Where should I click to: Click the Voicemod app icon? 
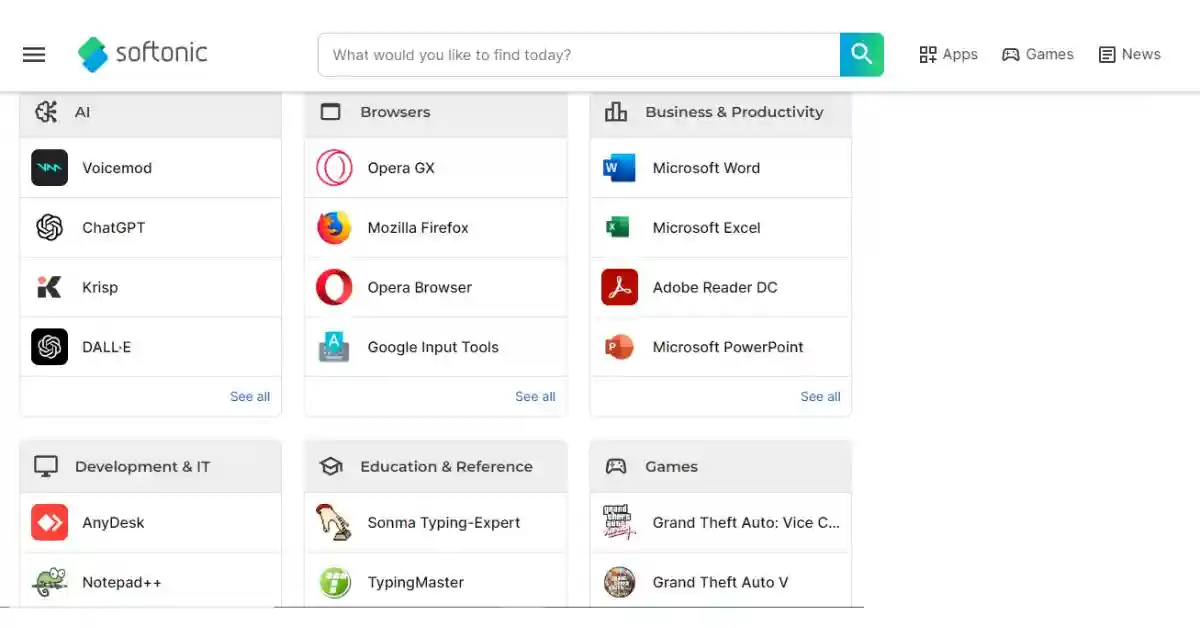pos(50,168)
